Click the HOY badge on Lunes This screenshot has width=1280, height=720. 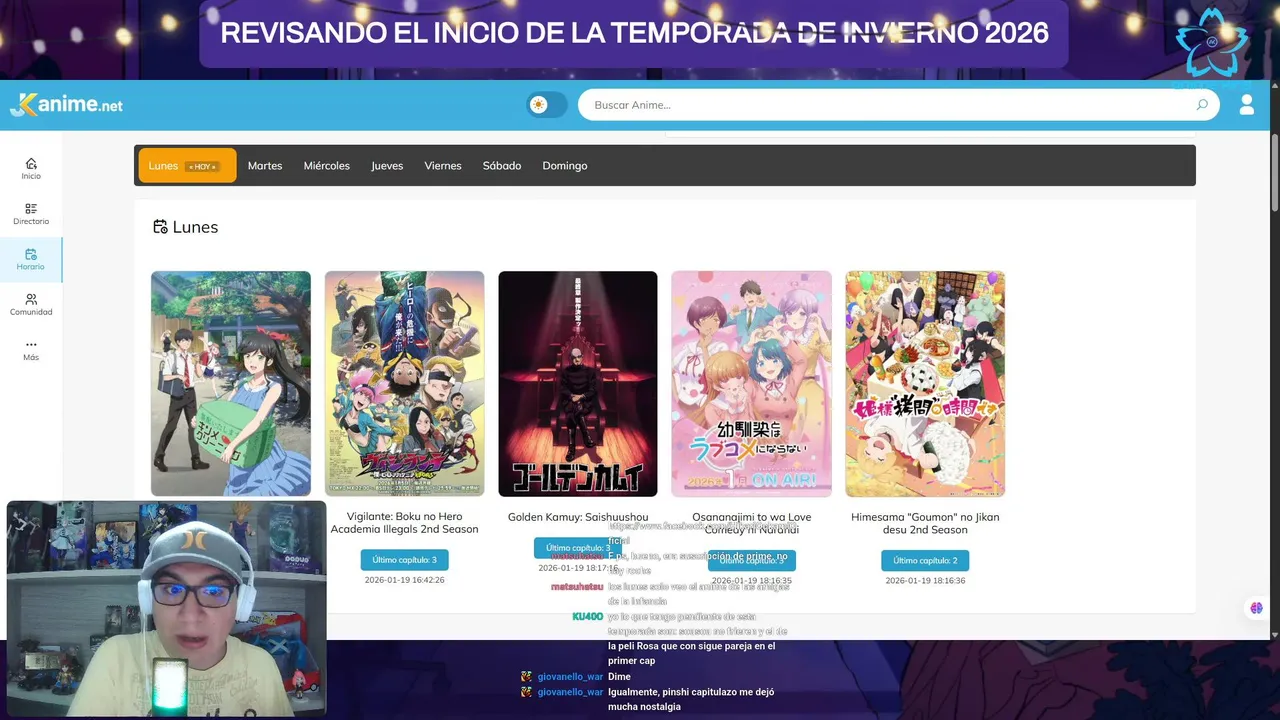tap(203, 167)
